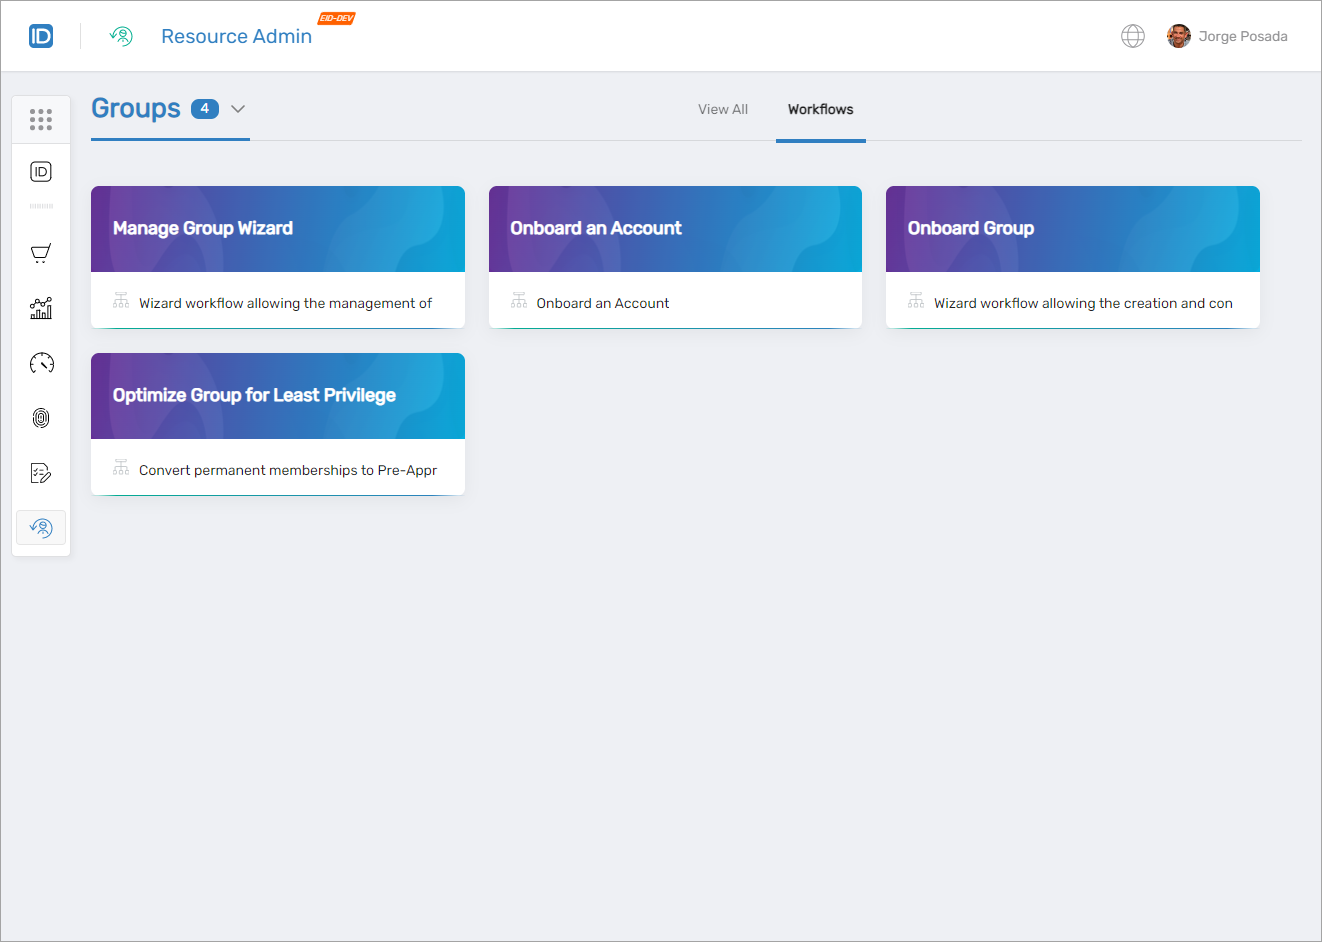Switch to the View All tab
This screenshot has height=942, width=1322.
pos(722,109)
